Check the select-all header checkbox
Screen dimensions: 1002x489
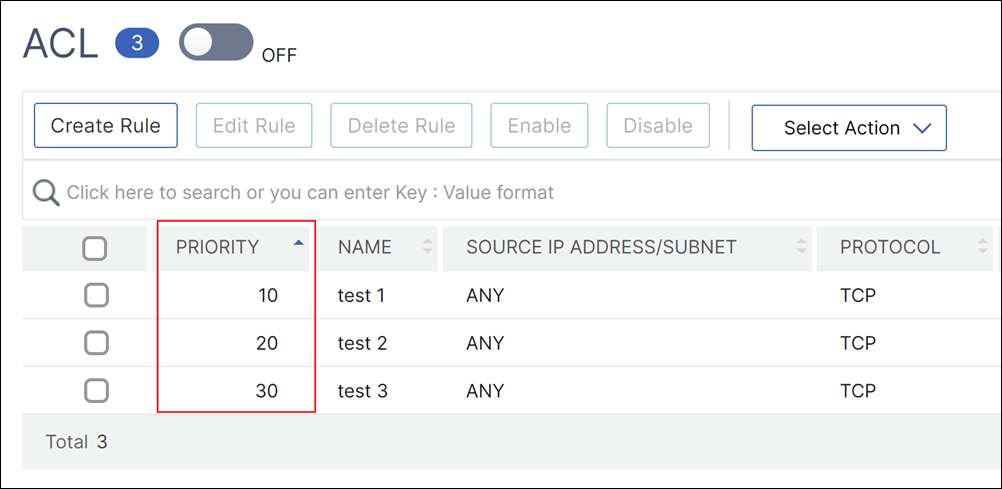(x=95, y=248)
